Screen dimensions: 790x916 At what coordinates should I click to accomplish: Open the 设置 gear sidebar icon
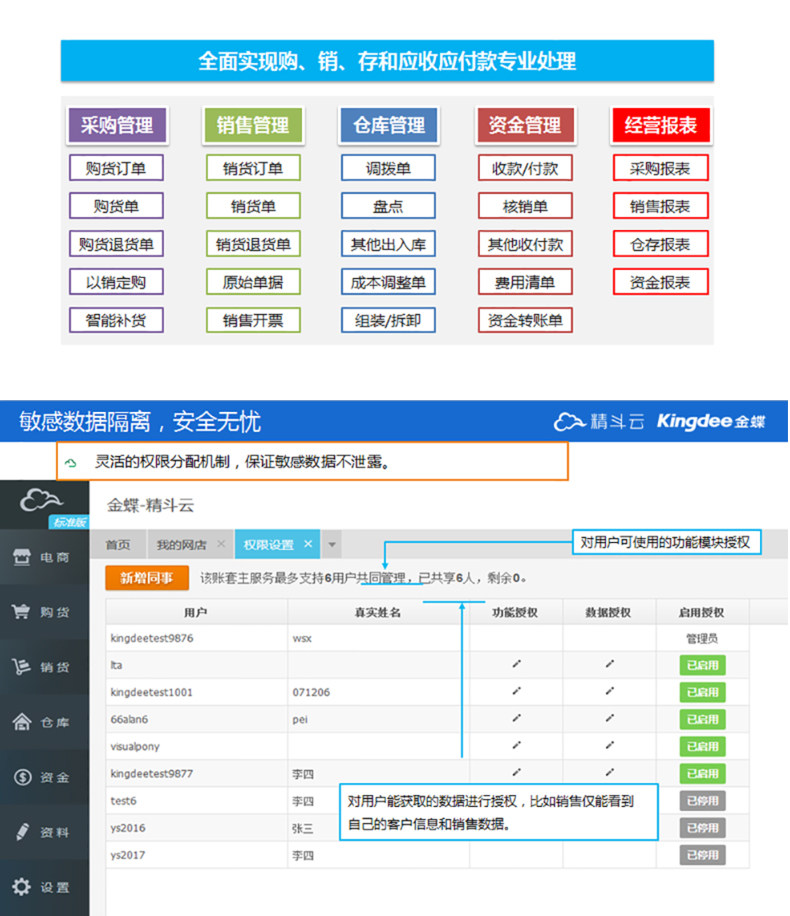point(22,886)
